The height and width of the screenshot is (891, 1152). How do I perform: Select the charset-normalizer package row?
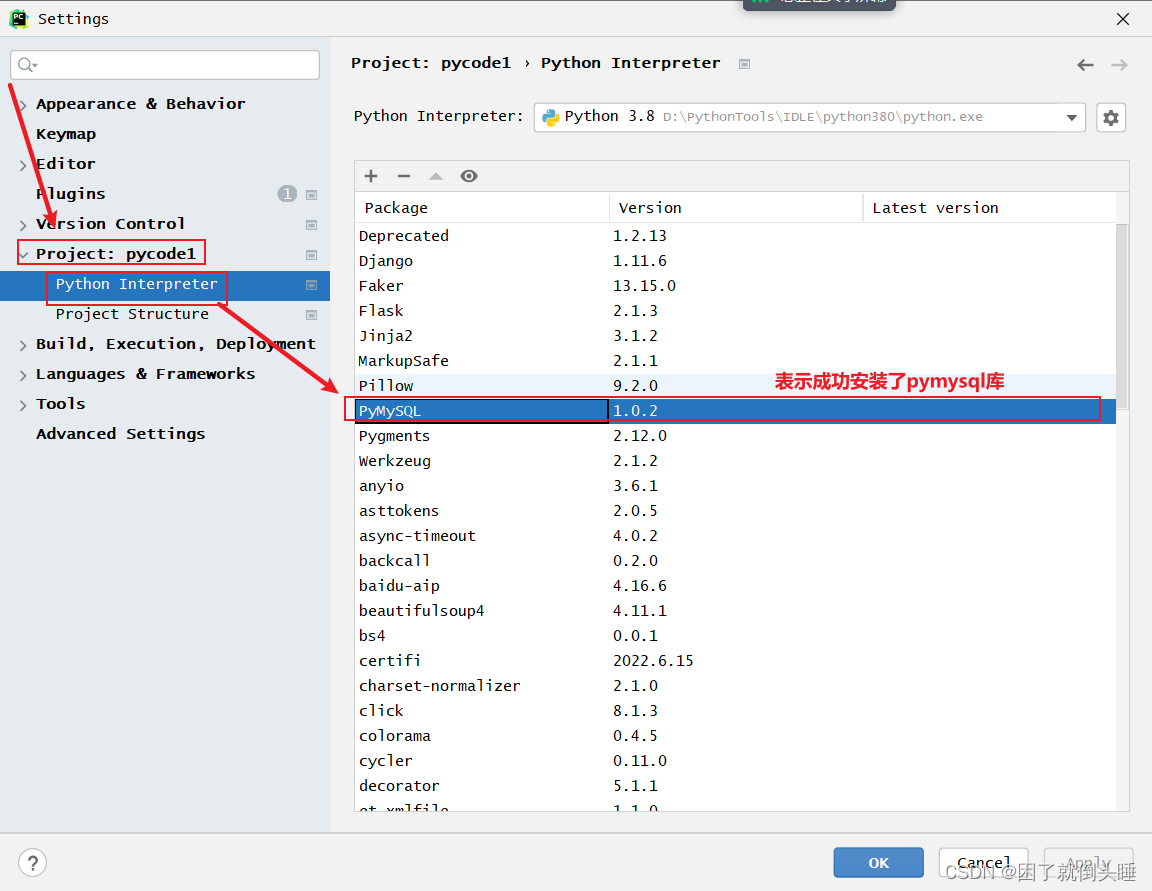coord(735,685)
